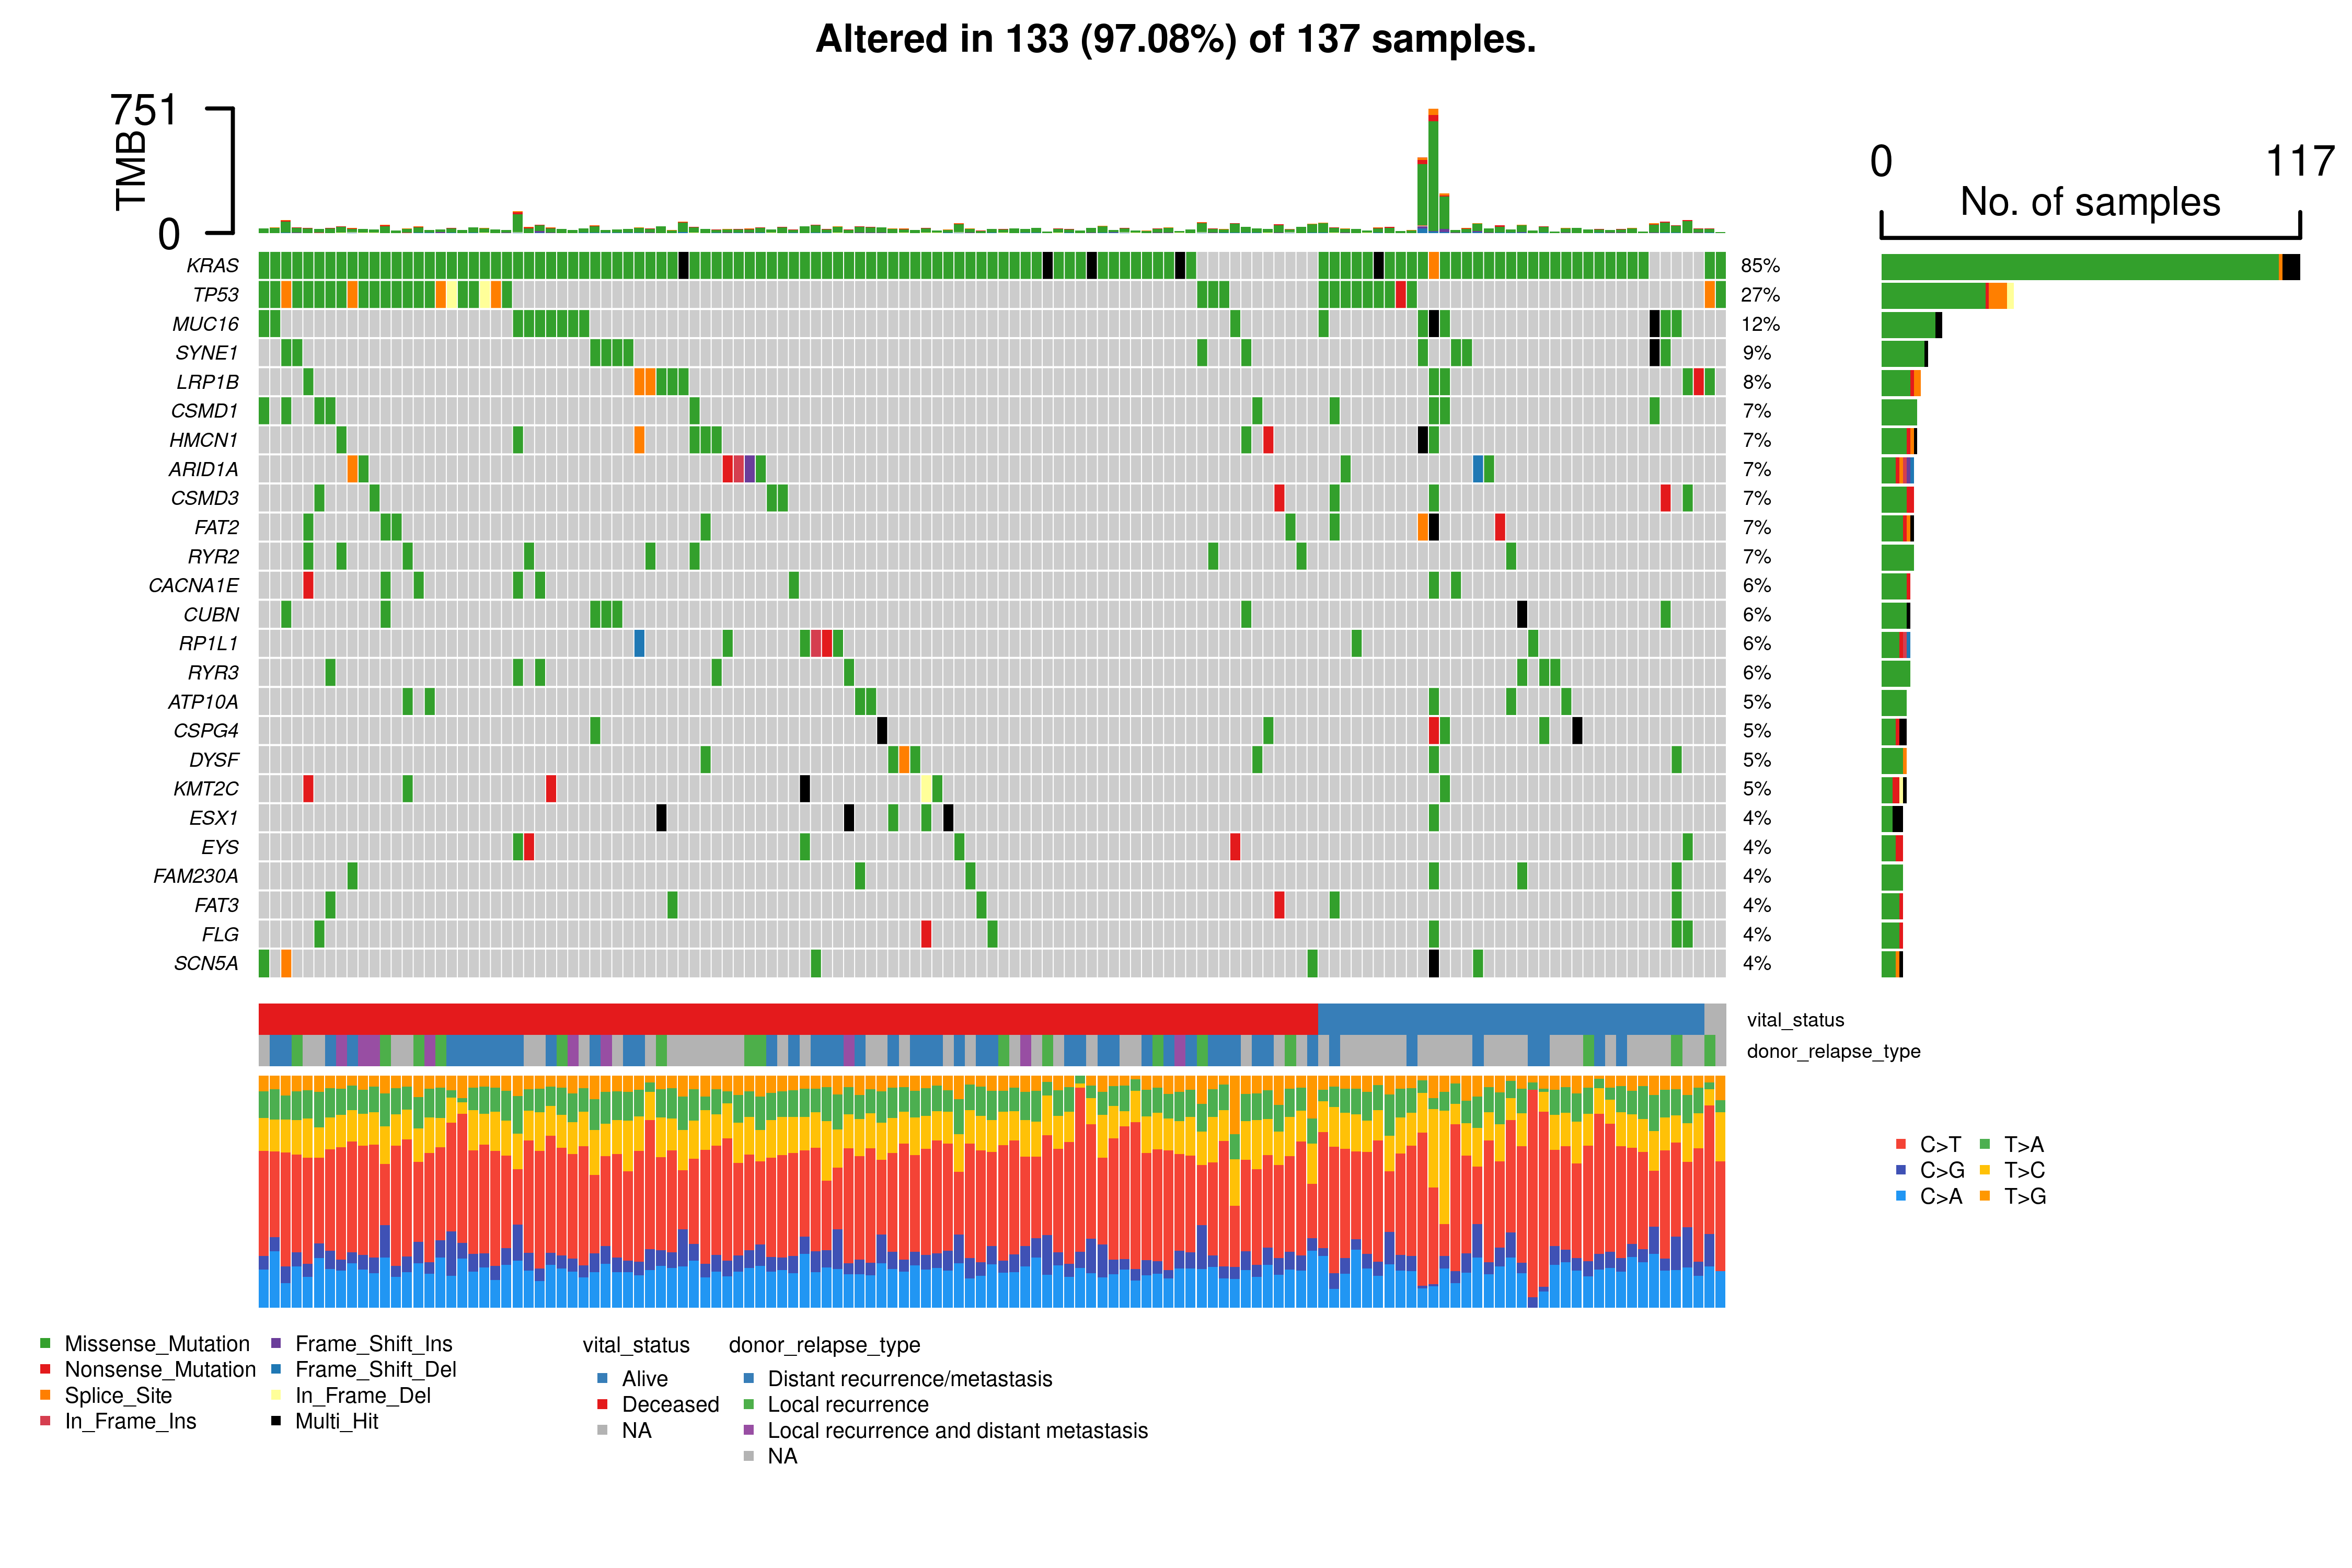The height and width of the screenshot is (1568, 2352).
Task: Click the green Missense_Mutation legend swatch
Action: [x=45, y=1343]
